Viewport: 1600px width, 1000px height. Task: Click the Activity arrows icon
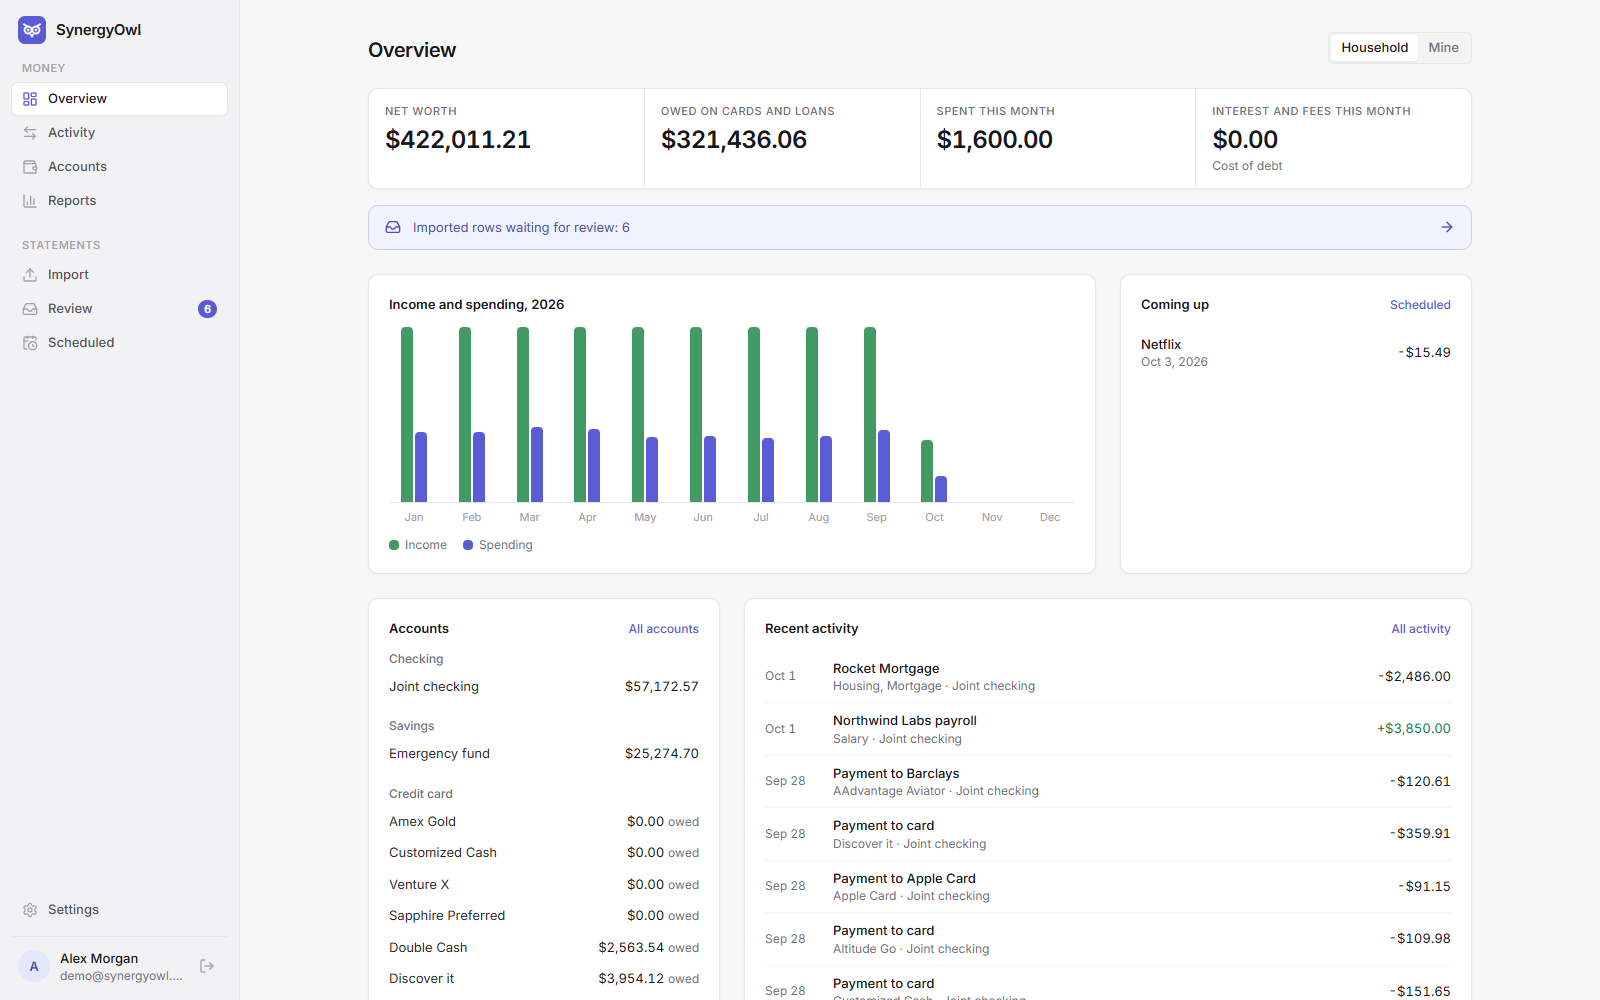click(30, 133)
